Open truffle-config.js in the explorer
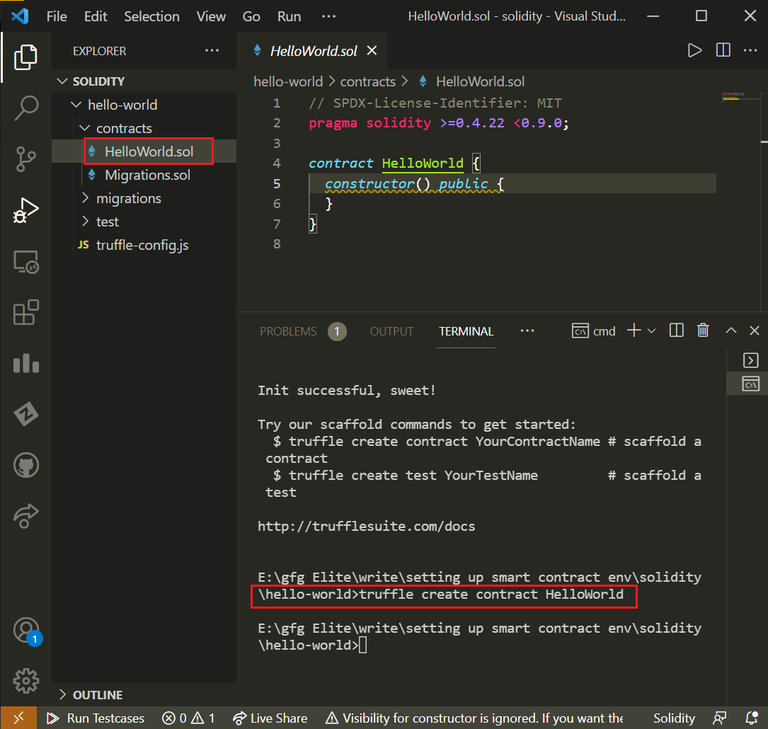The width and height of the screenshot is (768, 729). 142,245
